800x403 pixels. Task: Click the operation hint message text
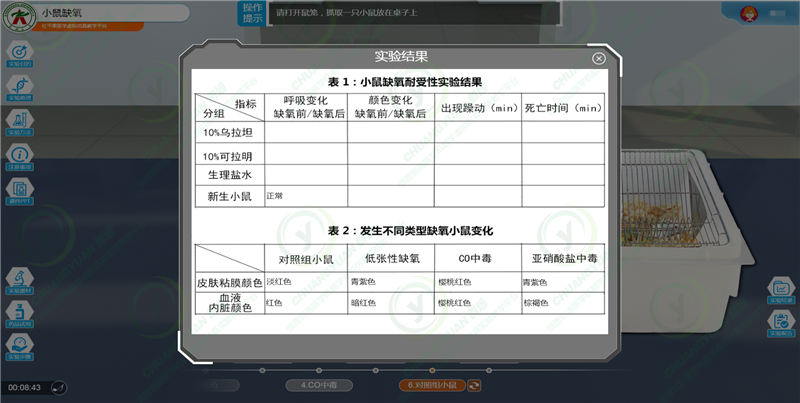pyautogui.click(x=346, y=13)
